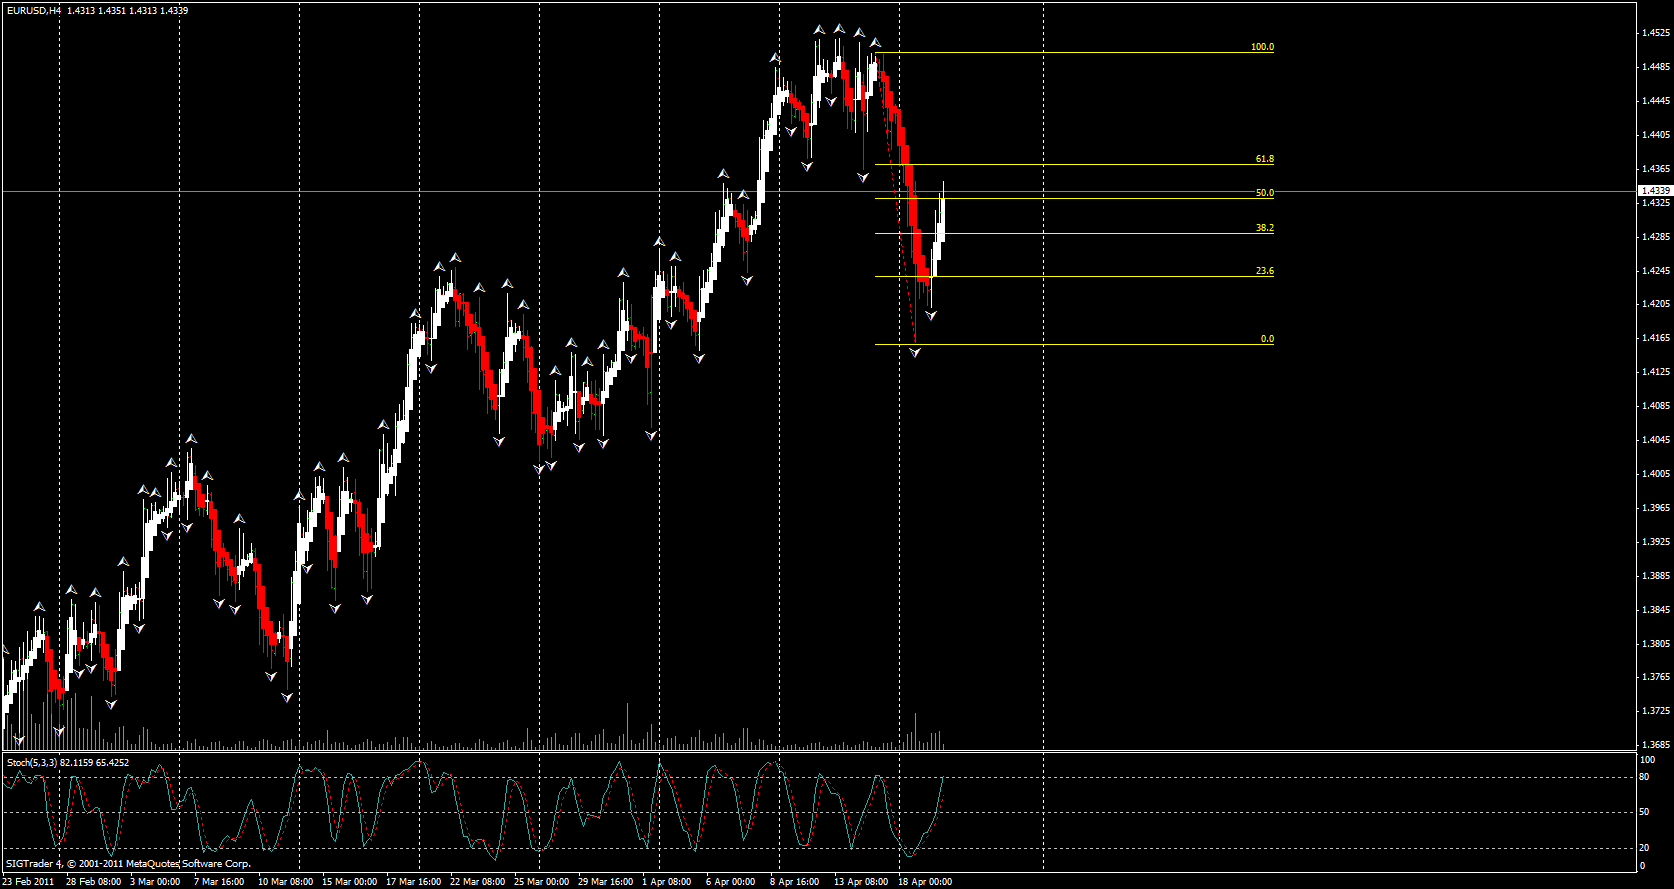Click the 1.4205 price axis label
The width and height of the screenshot is (1674, 889).
pos(1656,304)
